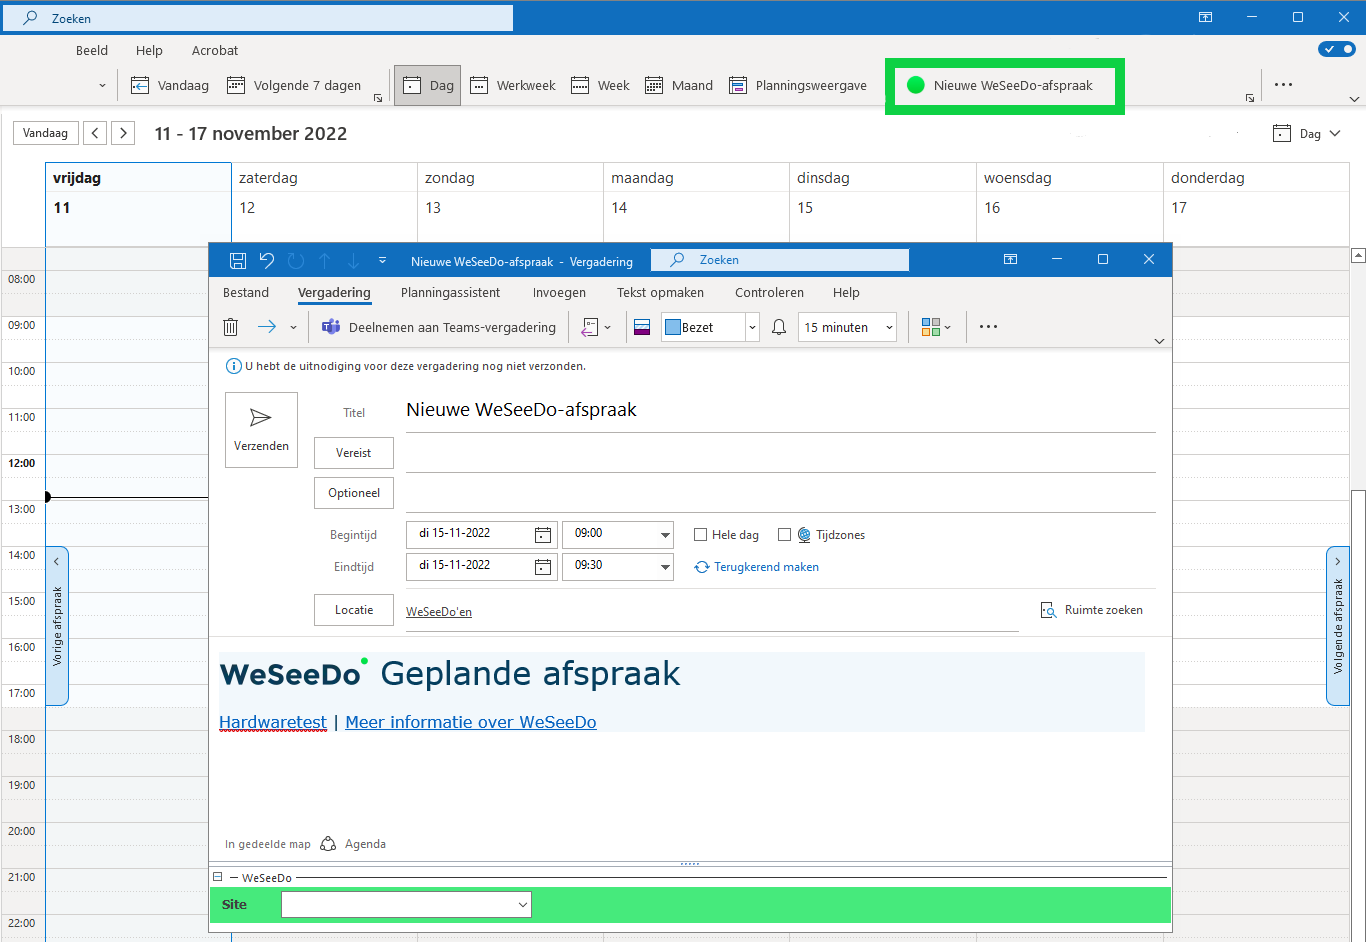Open the Beeld menu in Outlook
The width and height of the screenshot is (1366, 942).
pyautogui.click(x=92, y=50)
